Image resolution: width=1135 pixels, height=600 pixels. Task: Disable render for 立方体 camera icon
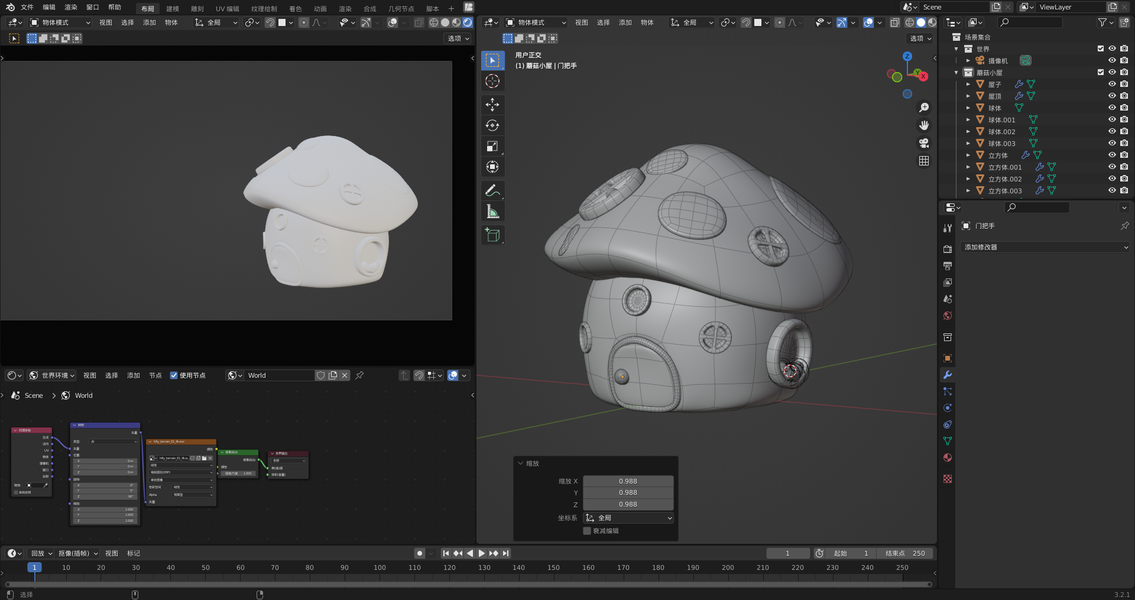pyautogui.click(x=1124, y=155)
